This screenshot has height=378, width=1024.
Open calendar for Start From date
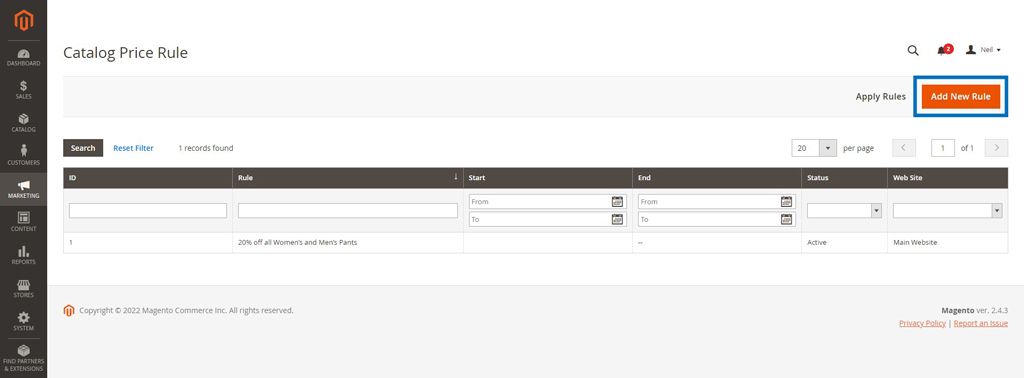(x=617, y=202)
